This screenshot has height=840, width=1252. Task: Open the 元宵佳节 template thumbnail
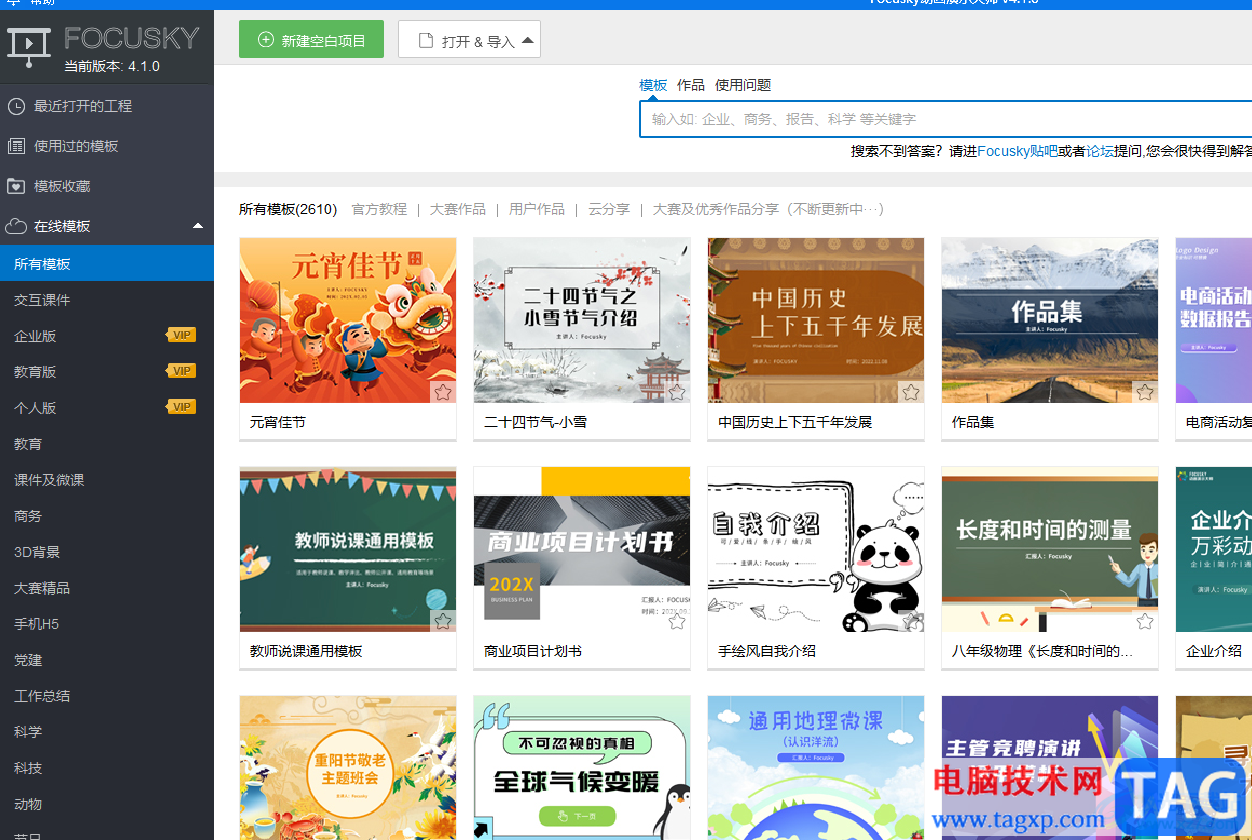coord(348,320)
